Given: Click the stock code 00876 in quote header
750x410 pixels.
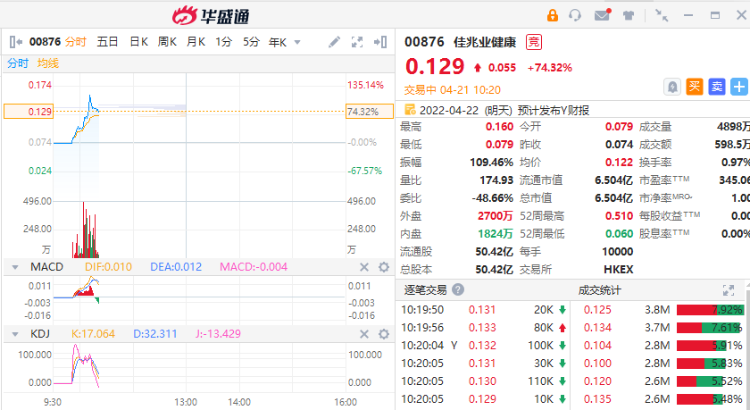Looking at the screenshot, I should click(x=424, y=42).
